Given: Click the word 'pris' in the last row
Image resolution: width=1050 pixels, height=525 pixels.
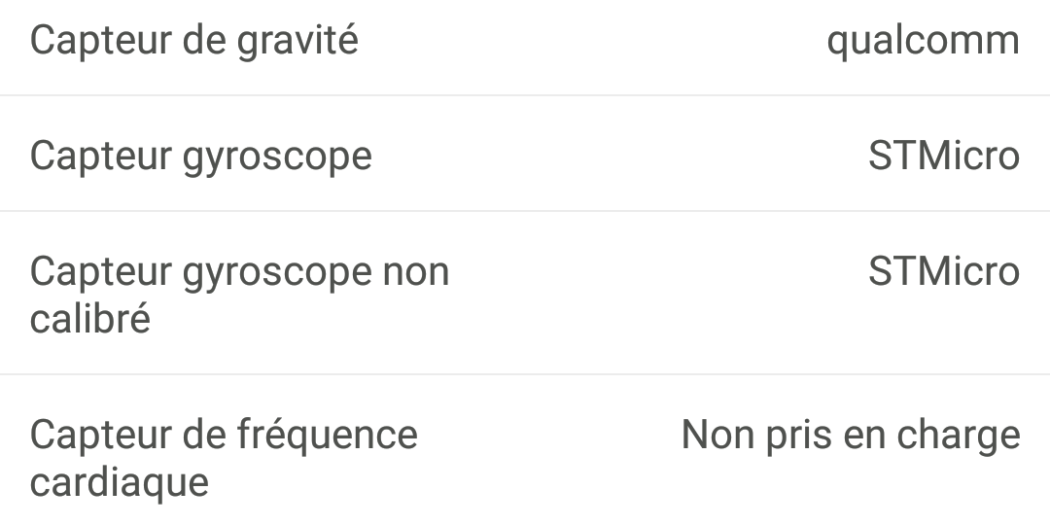Looking at the screenshot, I should click(x=801, y=436).
